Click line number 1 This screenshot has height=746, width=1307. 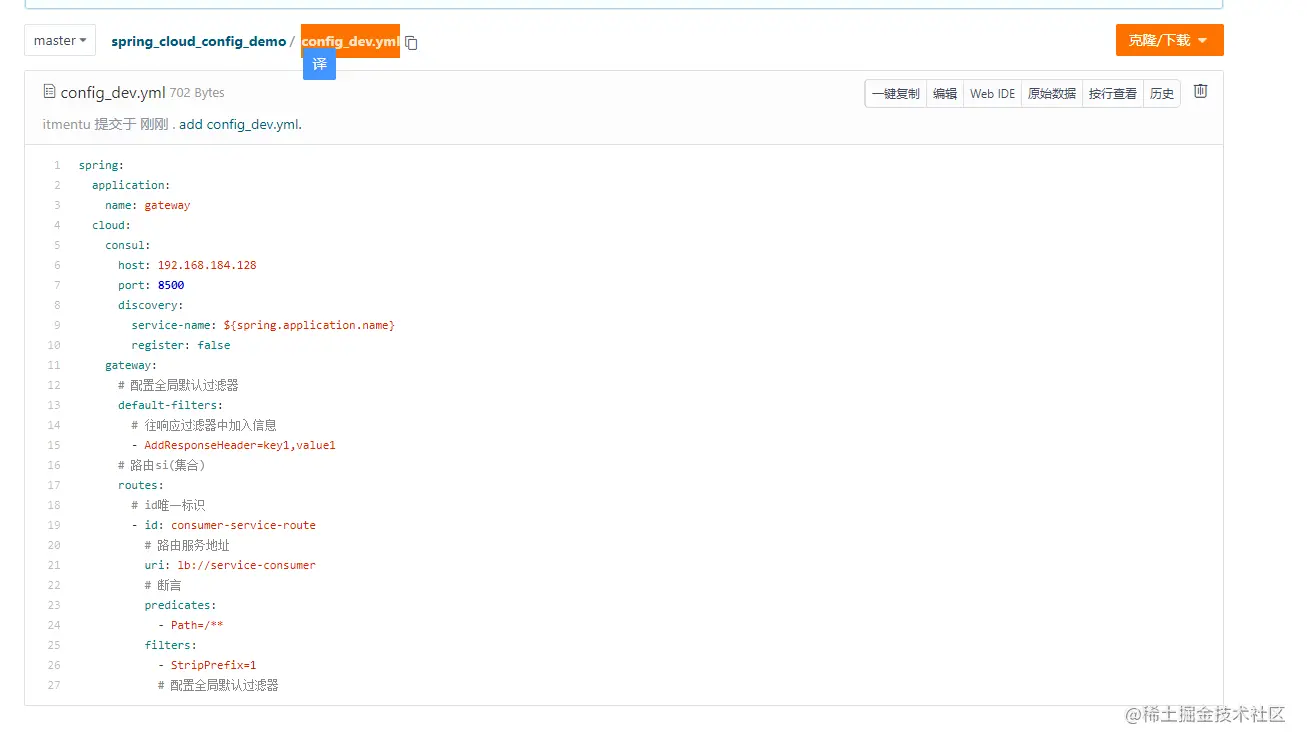pos(57,165)
